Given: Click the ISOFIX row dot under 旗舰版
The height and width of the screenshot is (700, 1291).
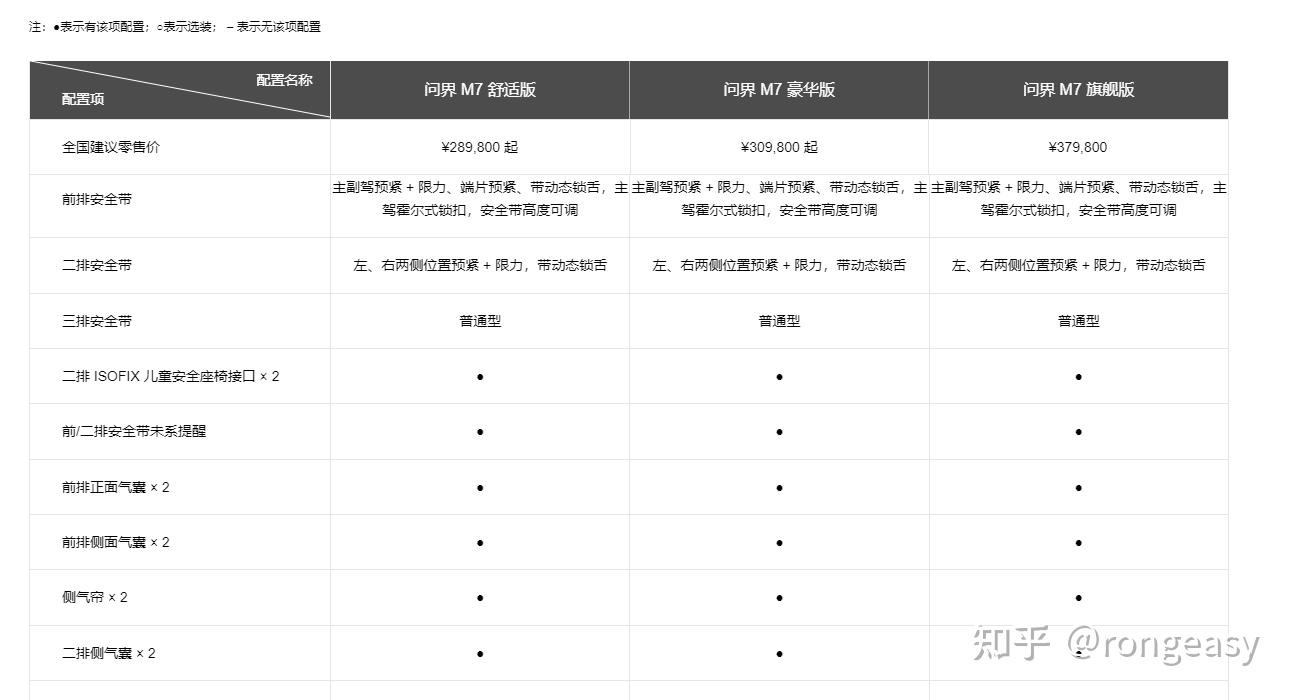Looking at the screenshot, I should click(x=1078, y=377).
